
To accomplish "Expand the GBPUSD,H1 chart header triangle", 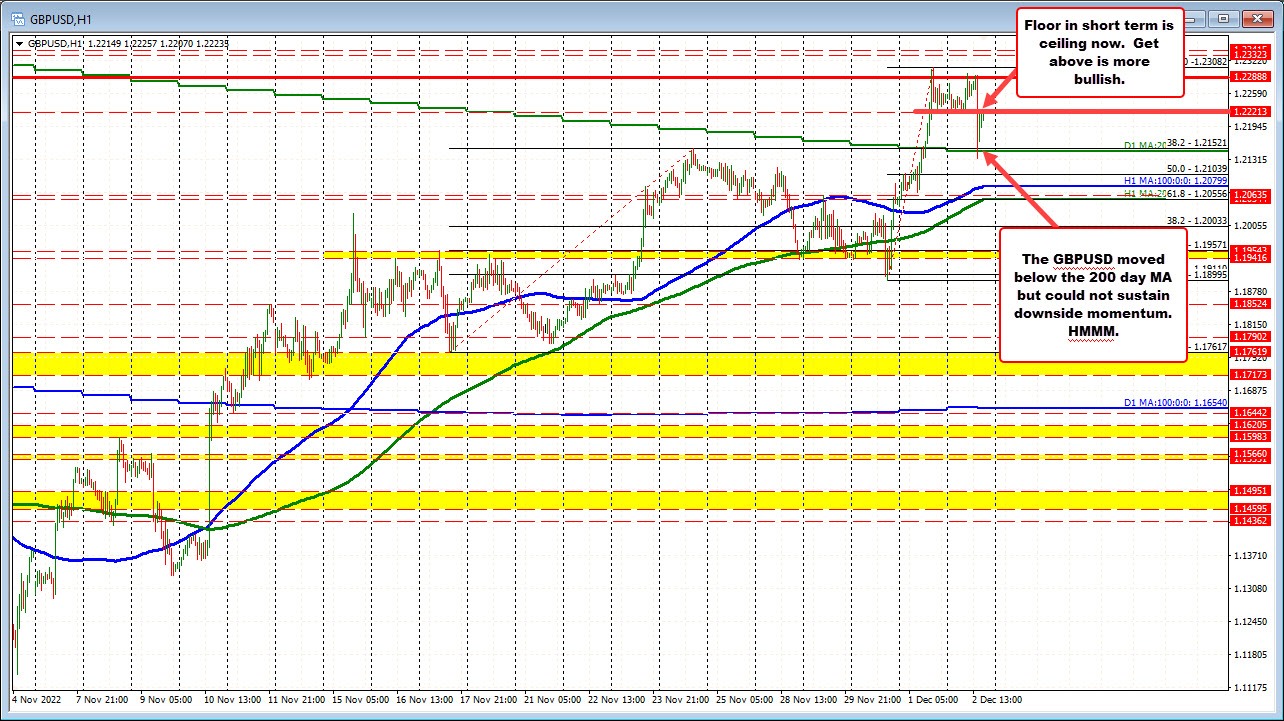I will (21, 43).
